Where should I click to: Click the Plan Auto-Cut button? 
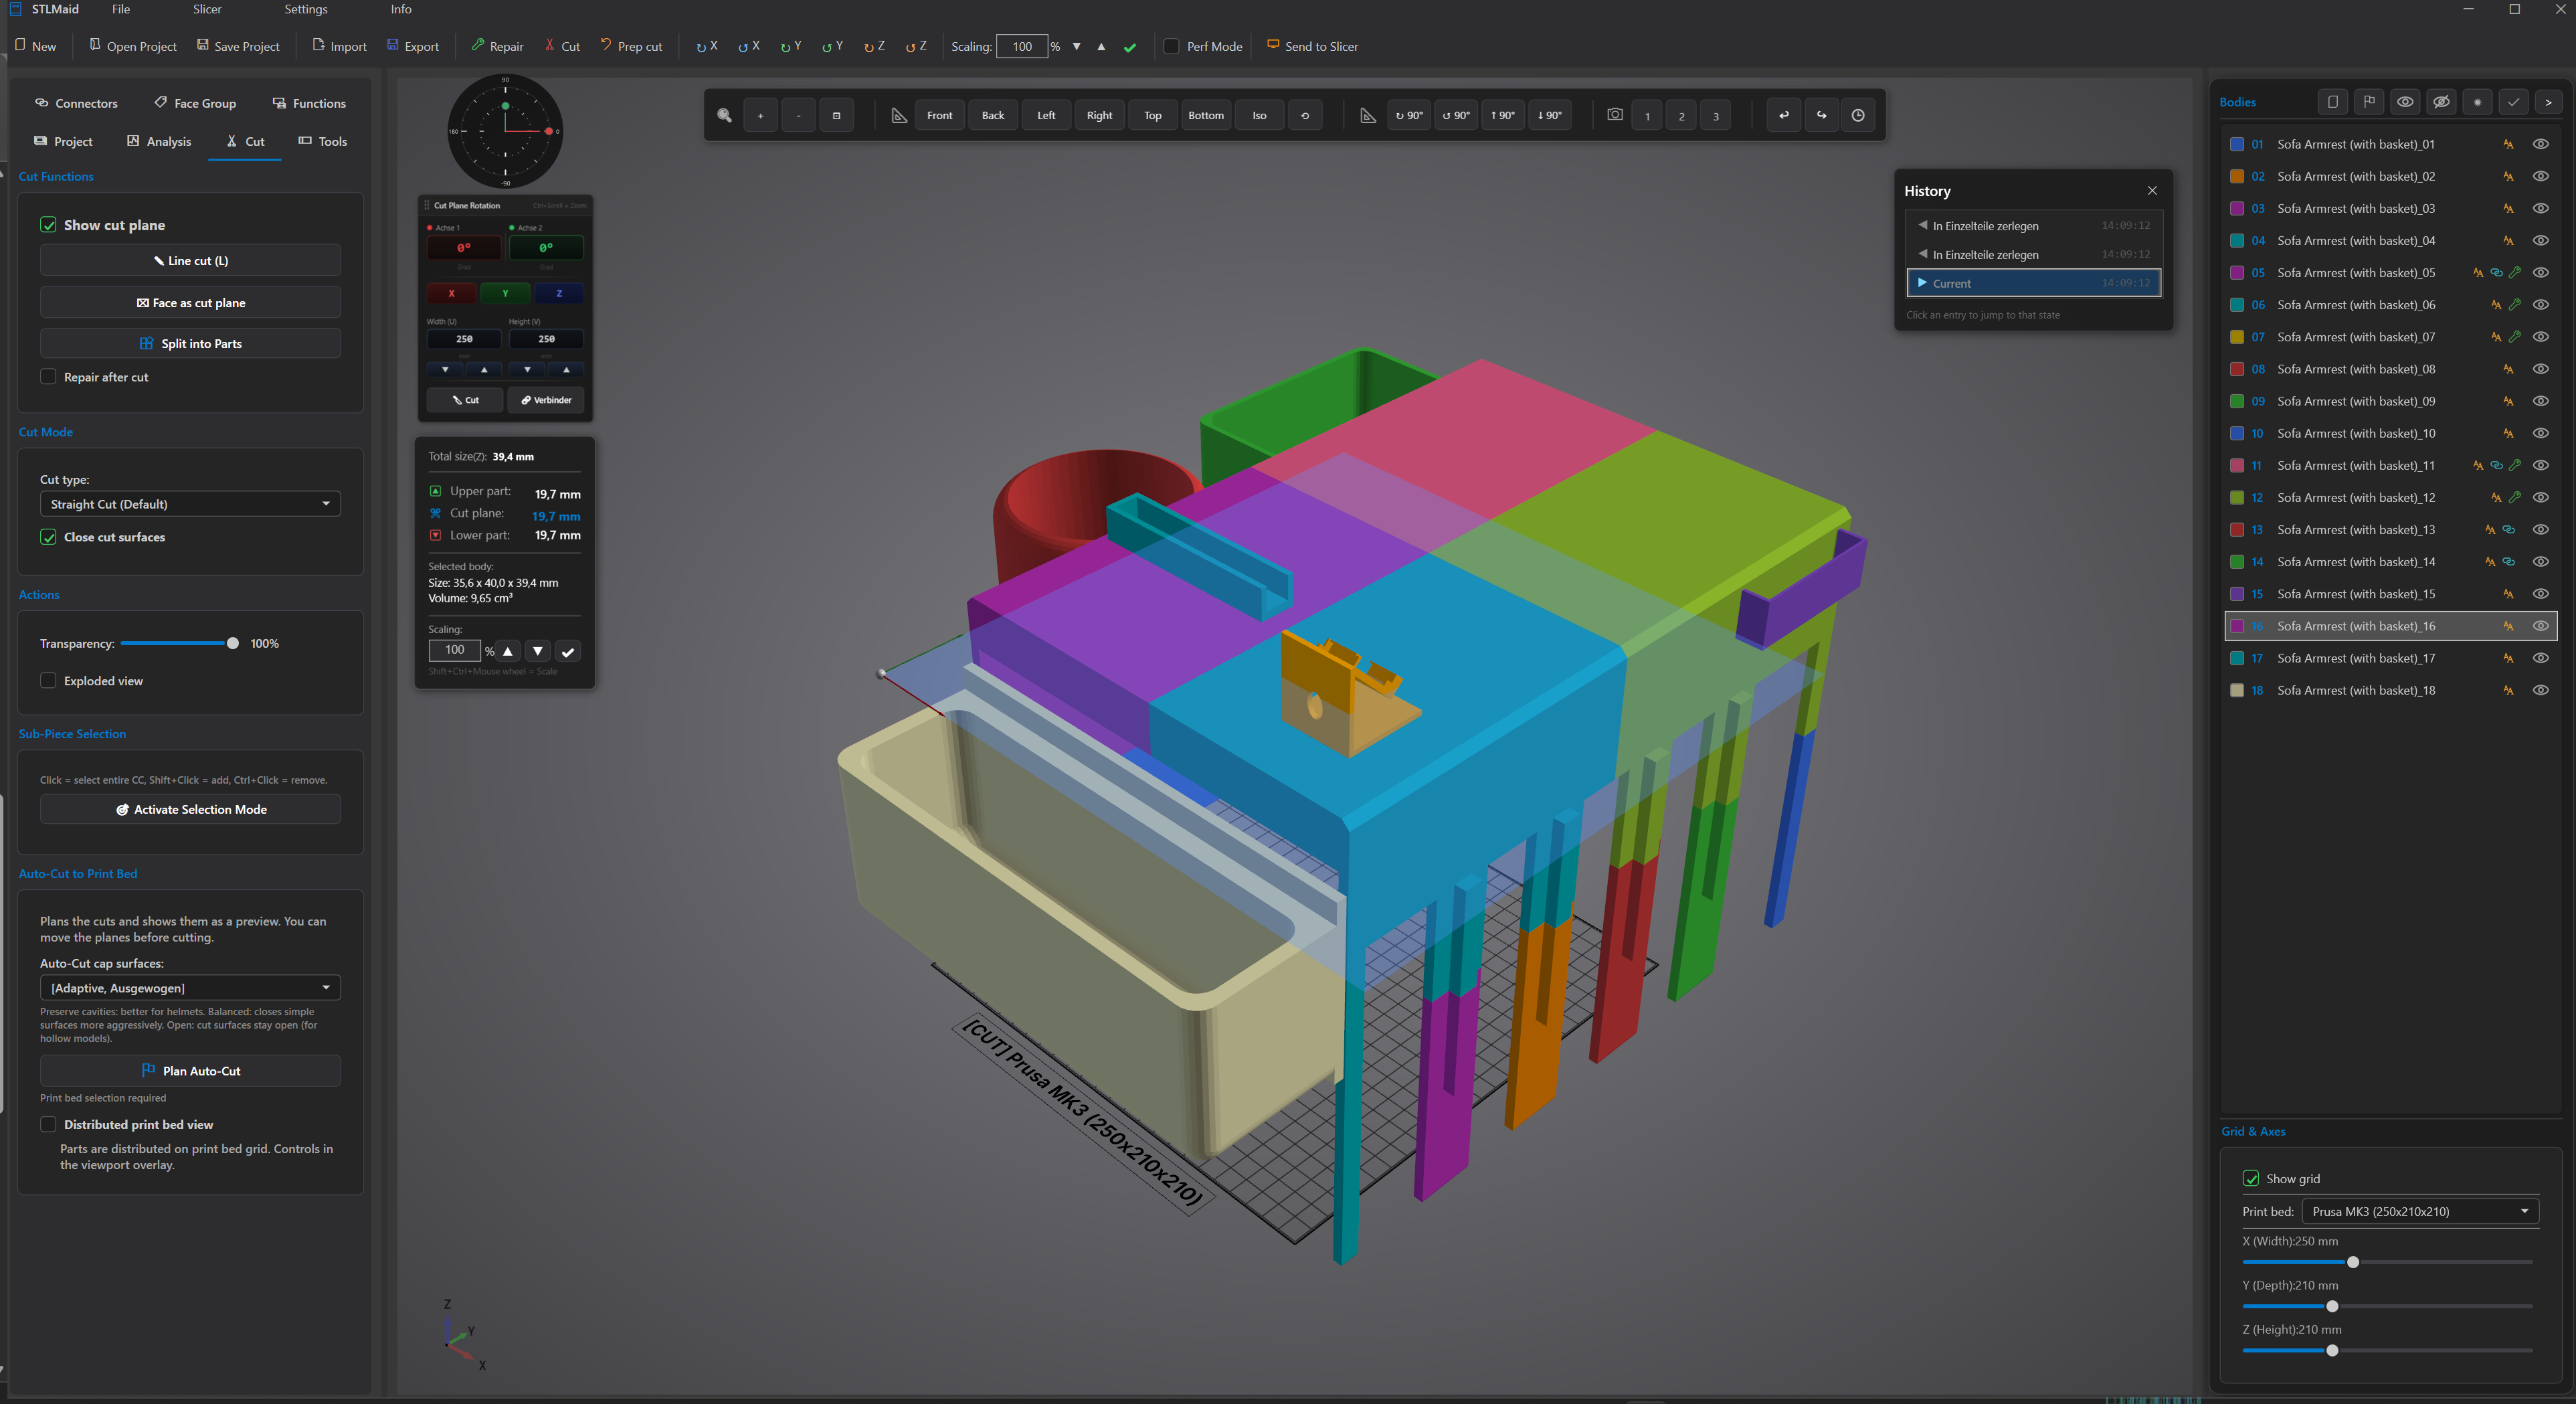coord(190,1070)
